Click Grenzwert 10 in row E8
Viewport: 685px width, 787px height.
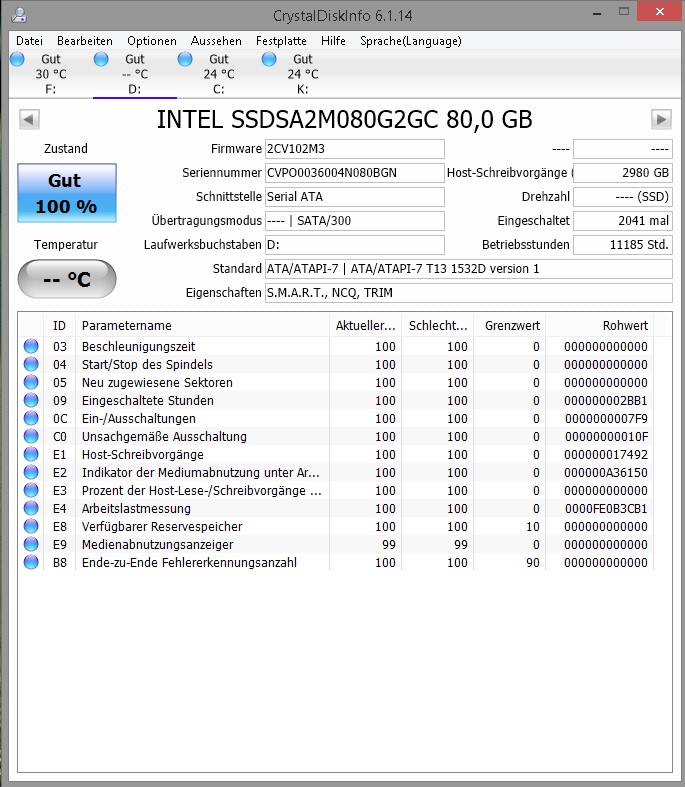(533, 527)
